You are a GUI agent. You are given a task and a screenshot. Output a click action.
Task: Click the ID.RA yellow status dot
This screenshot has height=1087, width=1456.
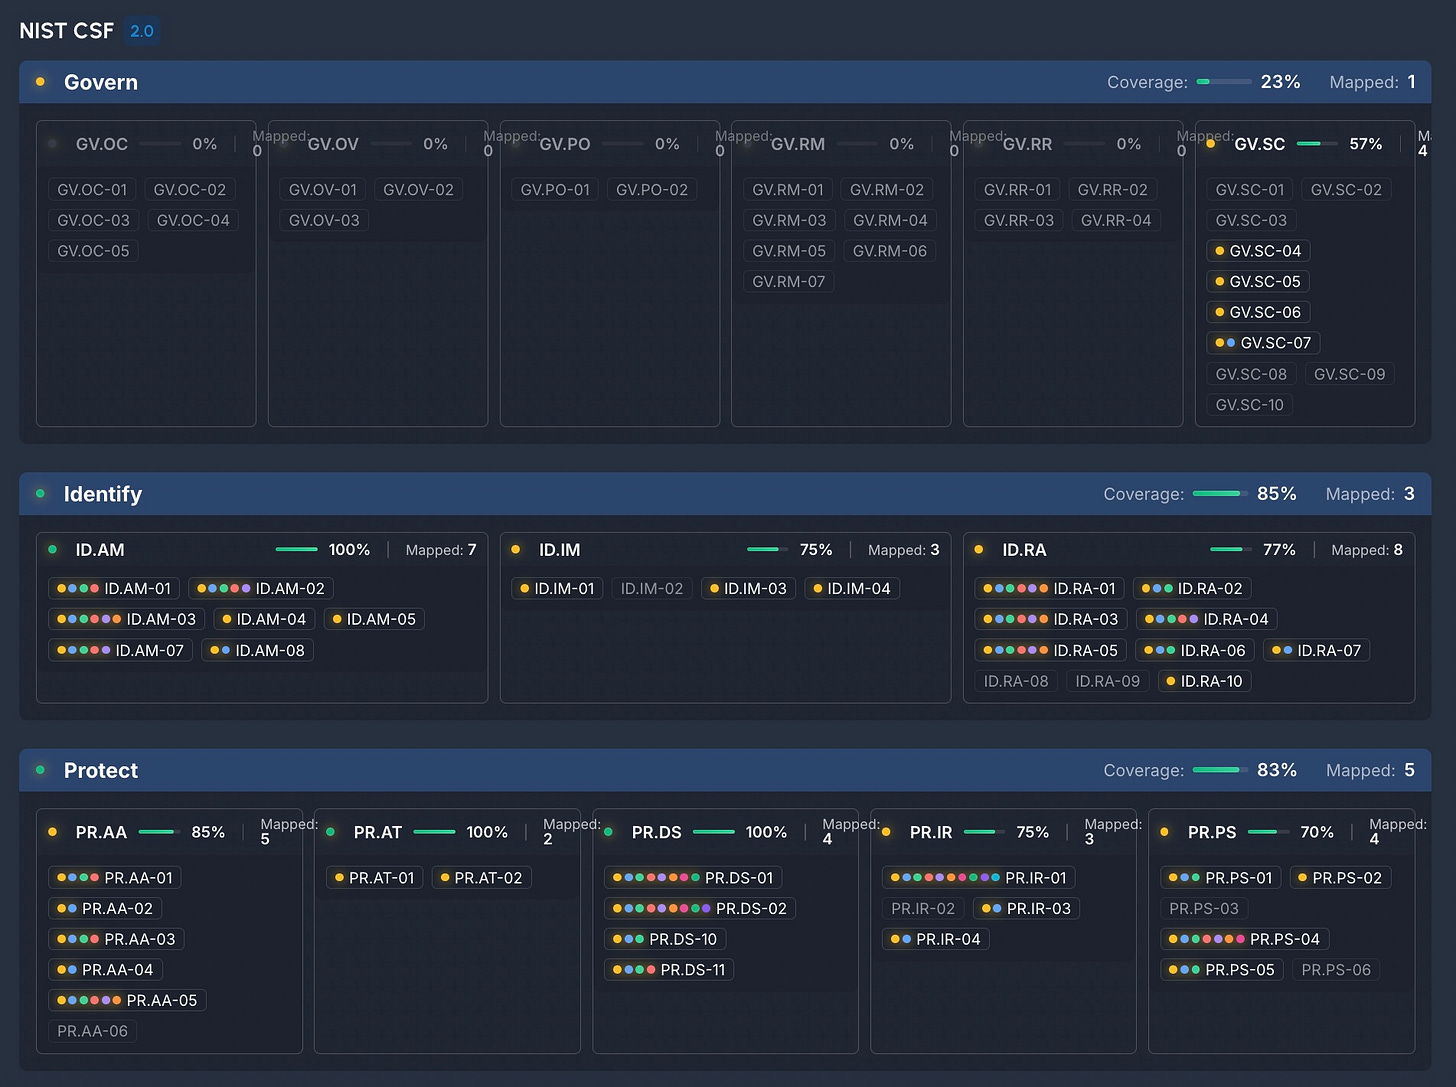pyautogui.click(x=979, y=549)
